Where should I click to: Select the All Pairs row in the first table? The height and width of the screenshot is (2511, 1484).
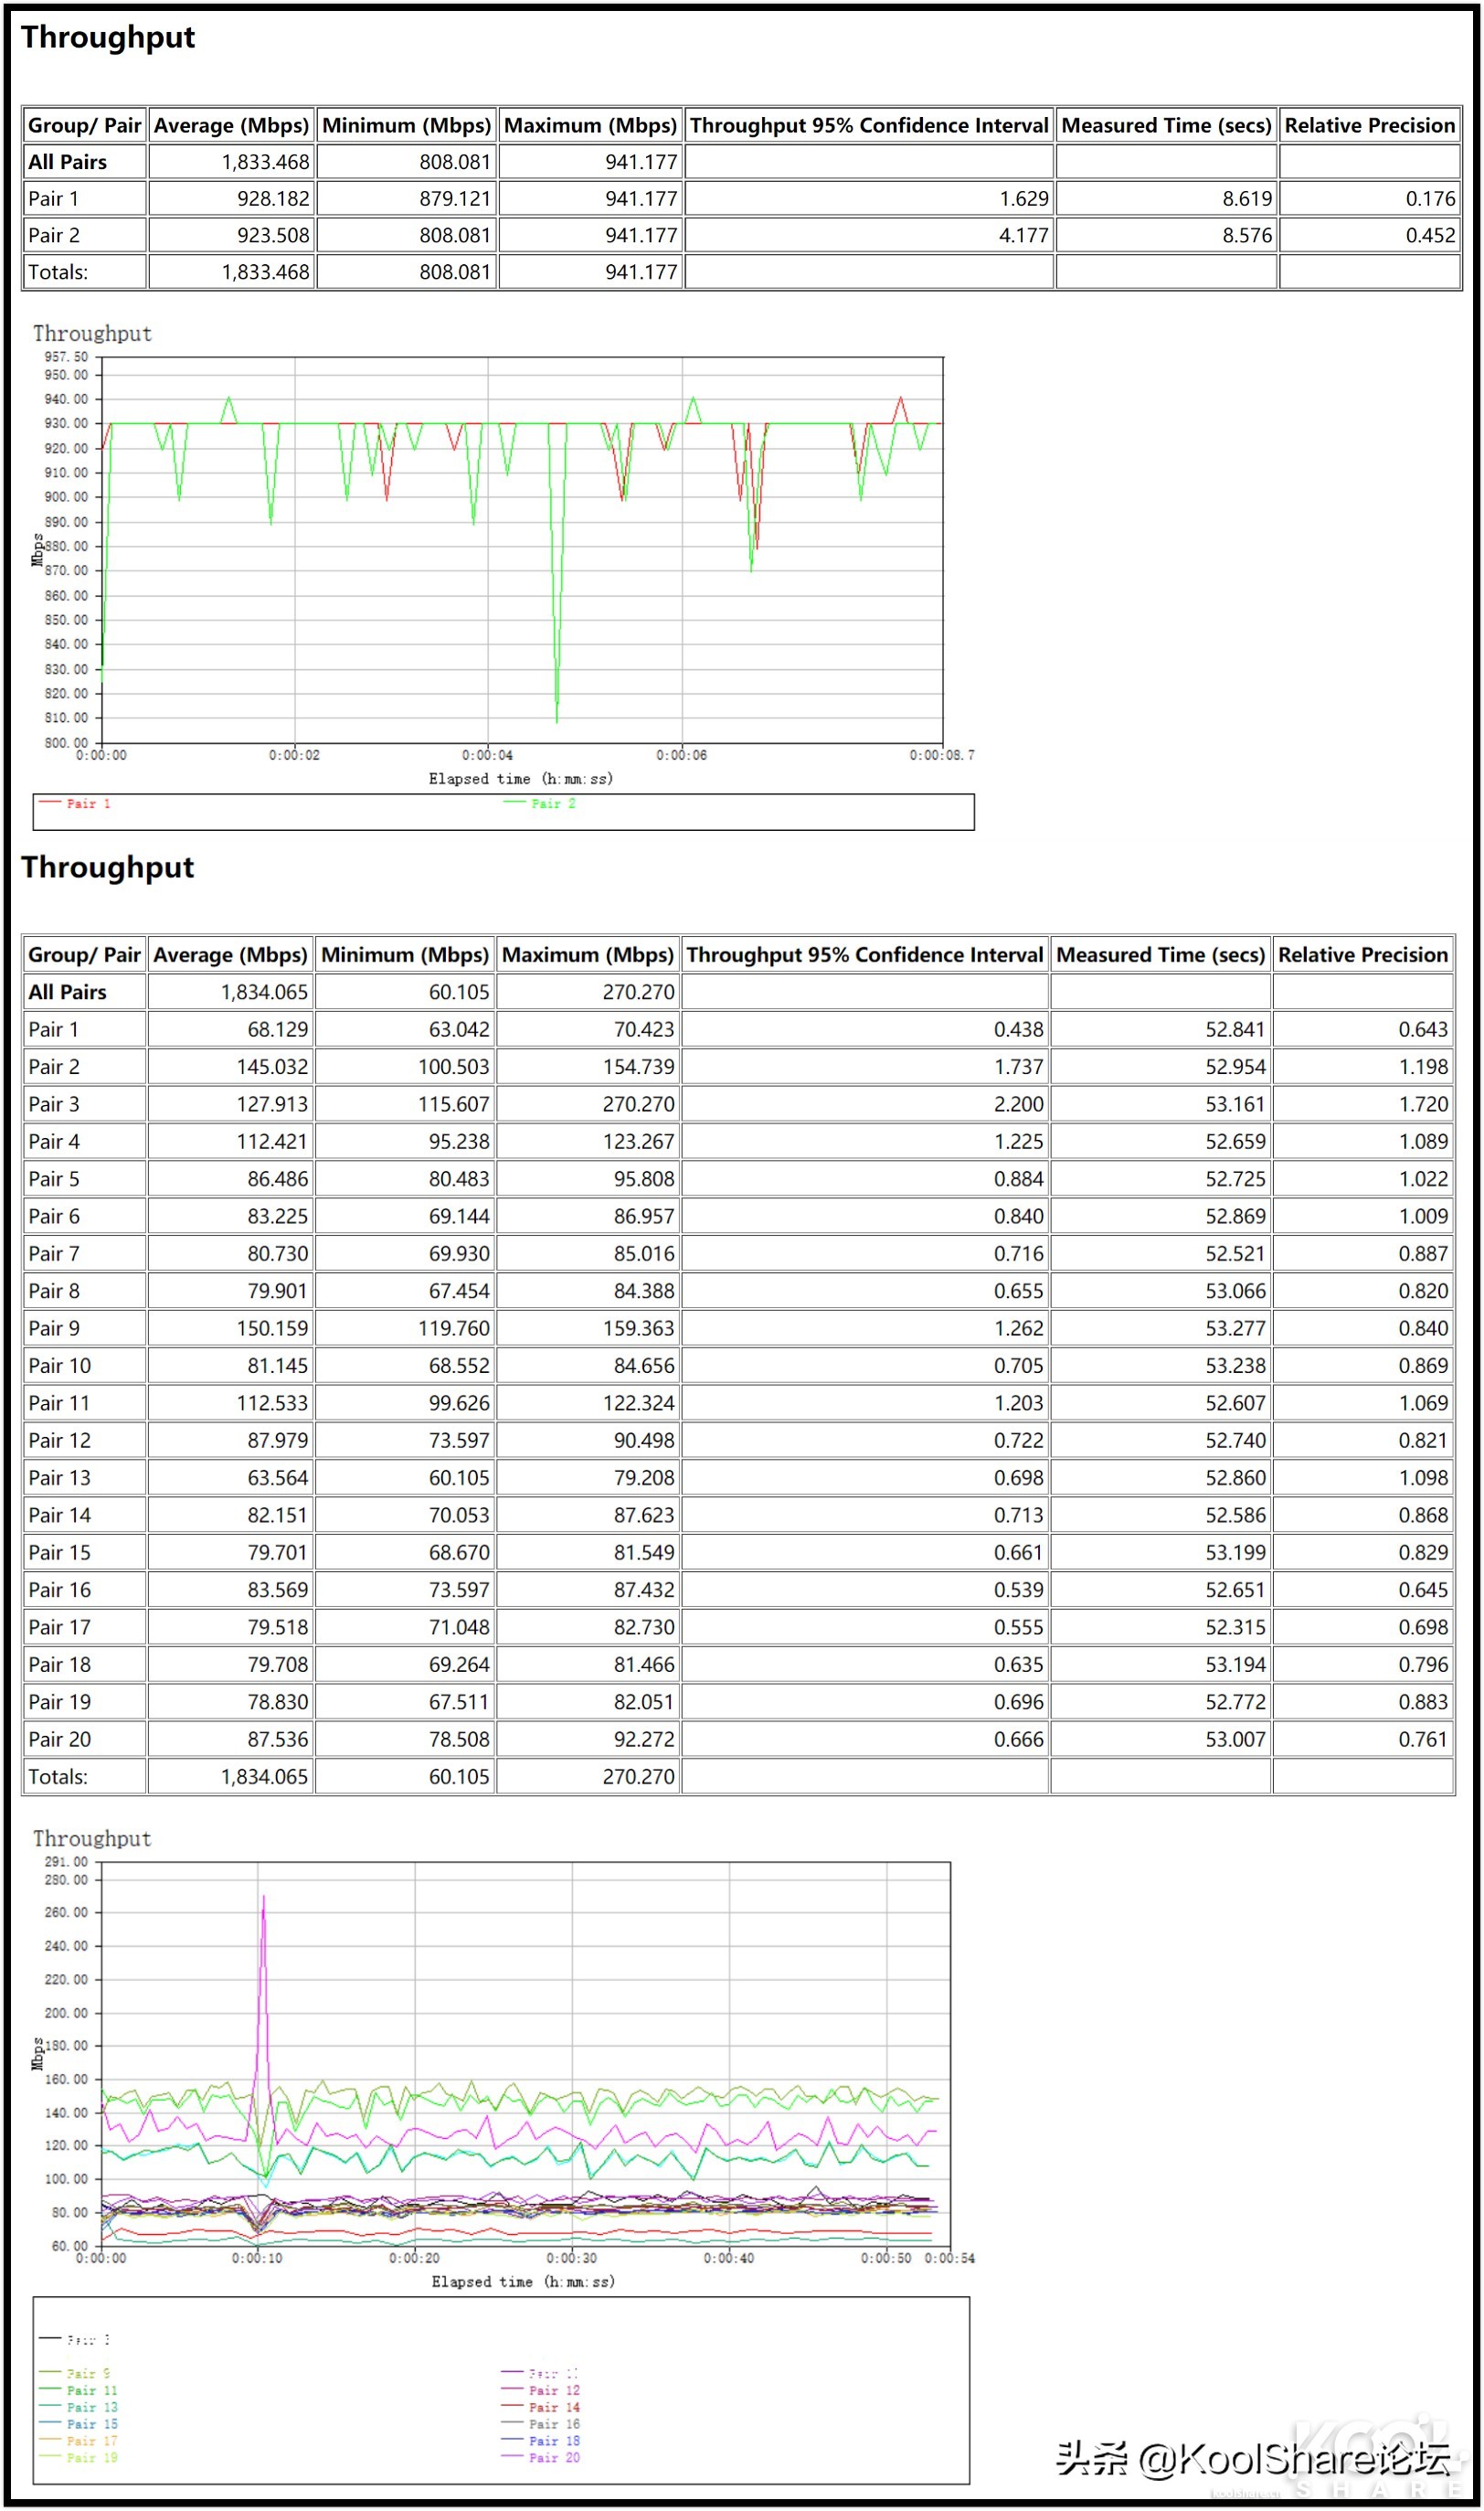[x=69, y=161]
